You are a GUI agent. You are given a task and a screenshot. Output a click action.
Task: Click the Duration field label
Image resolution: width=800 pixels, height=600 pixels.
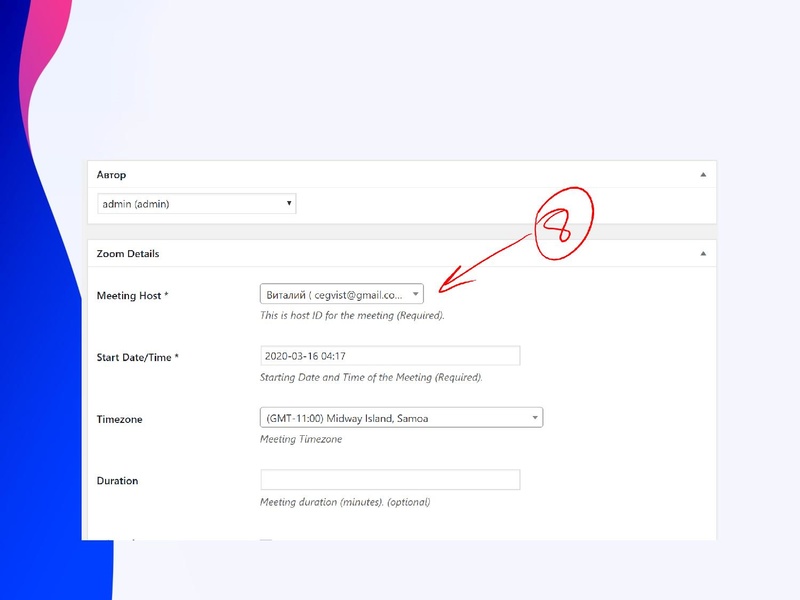(x=117, y=481)
